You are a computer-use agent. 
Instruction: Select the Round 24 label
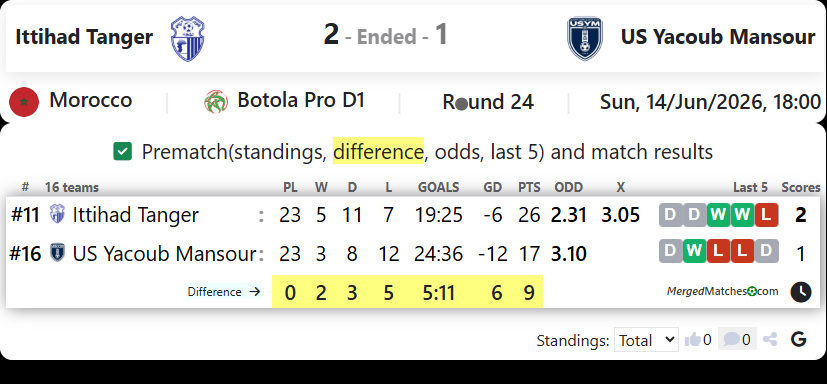pos(488,102)
